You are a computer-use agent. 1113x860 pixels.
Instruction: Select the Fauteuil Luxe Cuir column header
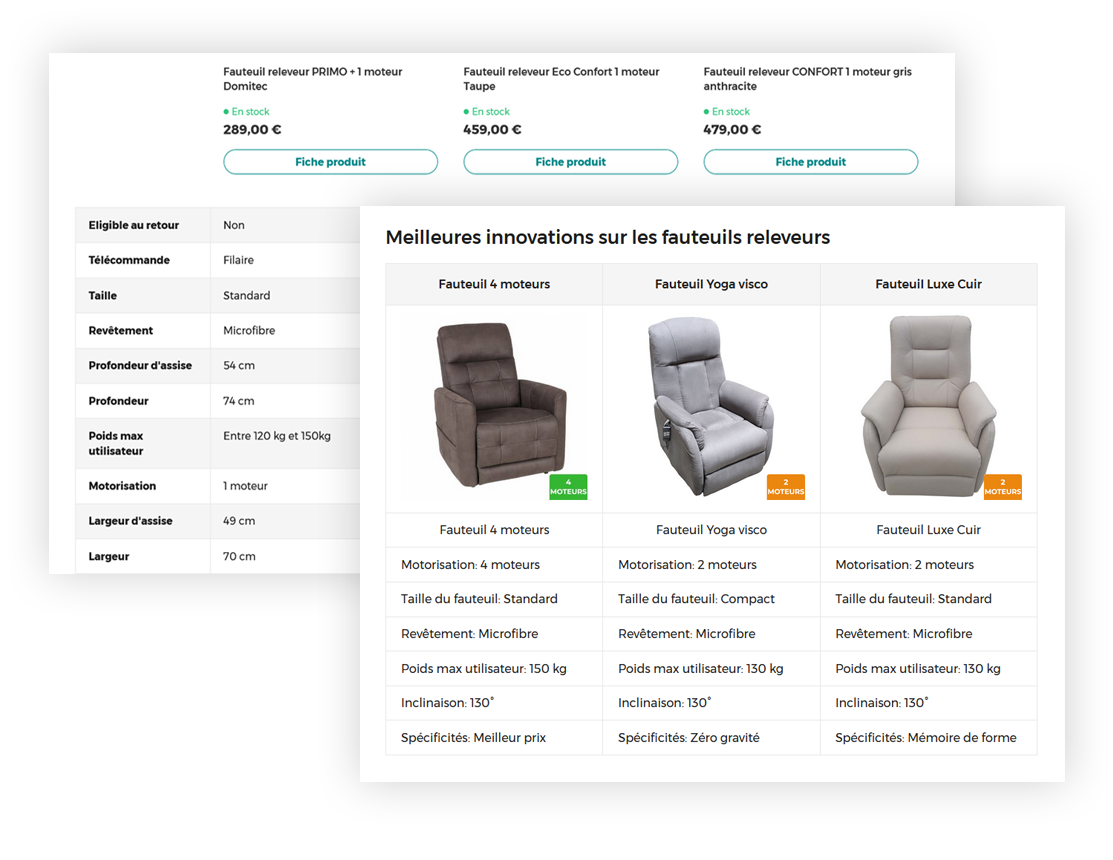[x=928, y=284]
